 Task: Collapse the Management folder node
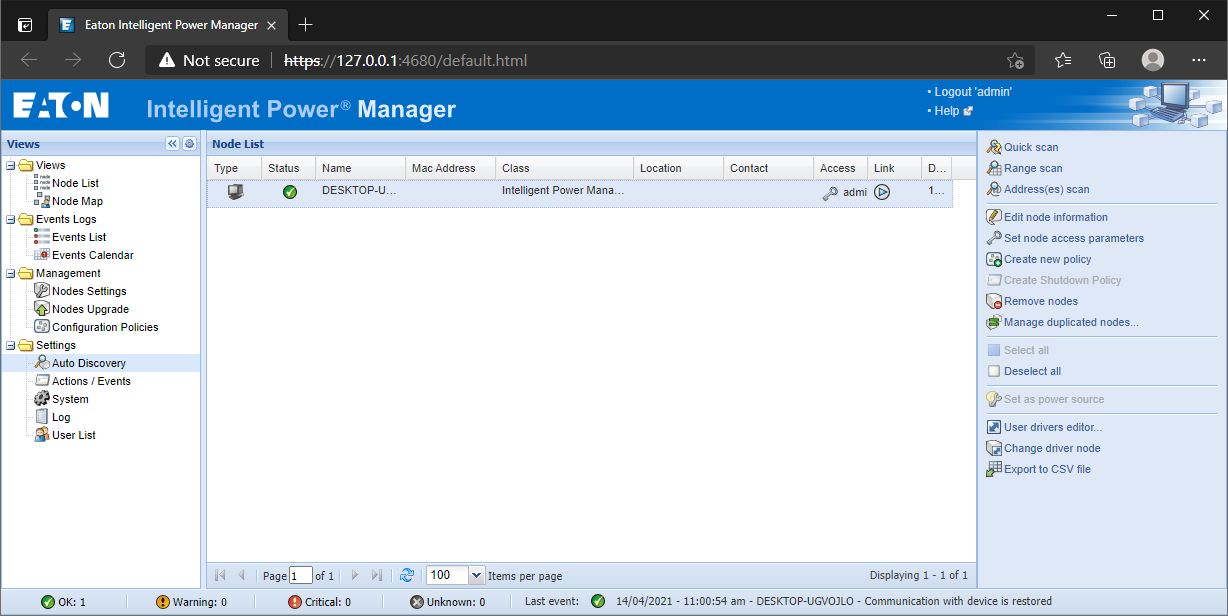pyautogui.click(x=10, y=273)
